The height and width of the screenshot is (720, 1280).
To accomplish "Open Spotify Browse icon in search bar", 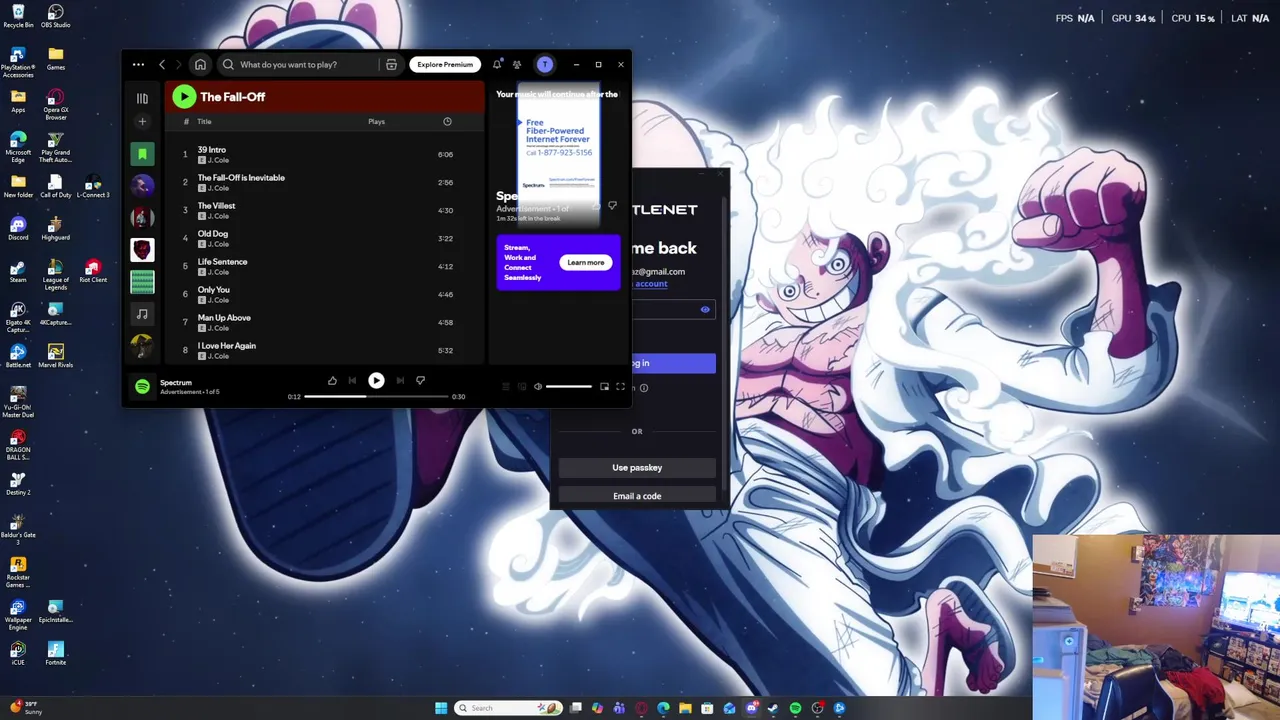I will (391, 64).
